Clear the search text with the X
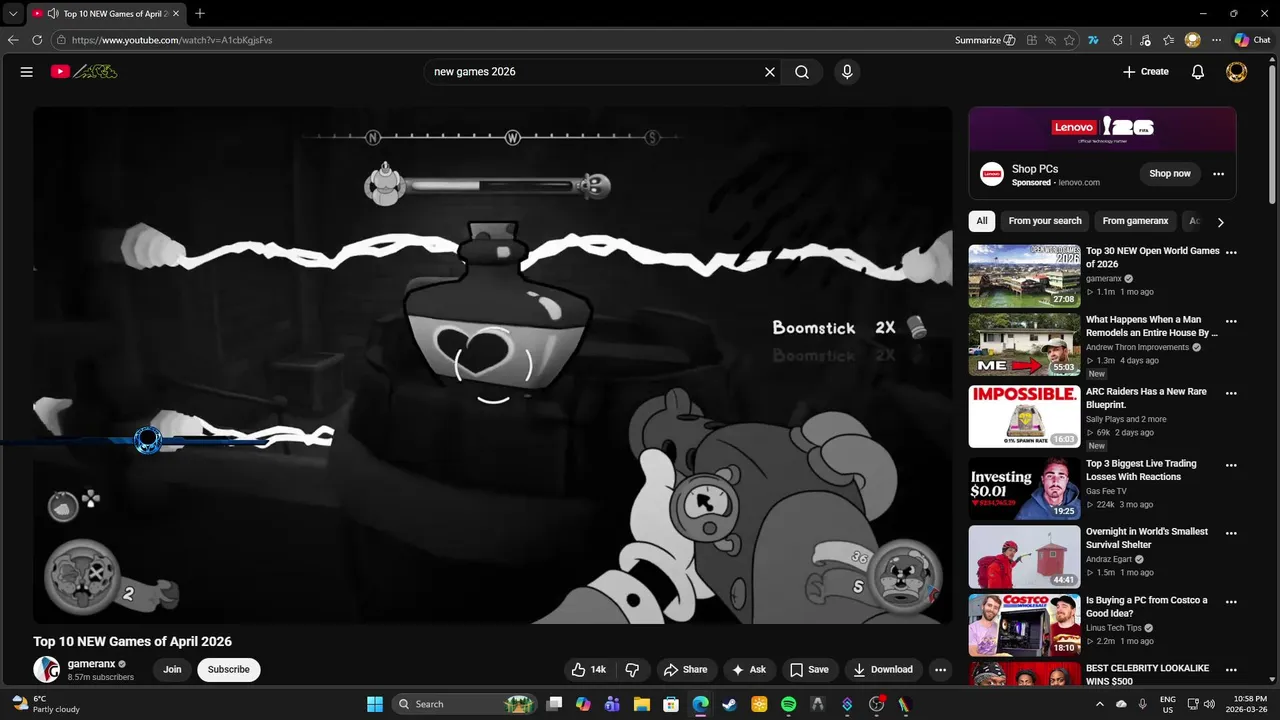1280x720 pixels. pos(770,72)
